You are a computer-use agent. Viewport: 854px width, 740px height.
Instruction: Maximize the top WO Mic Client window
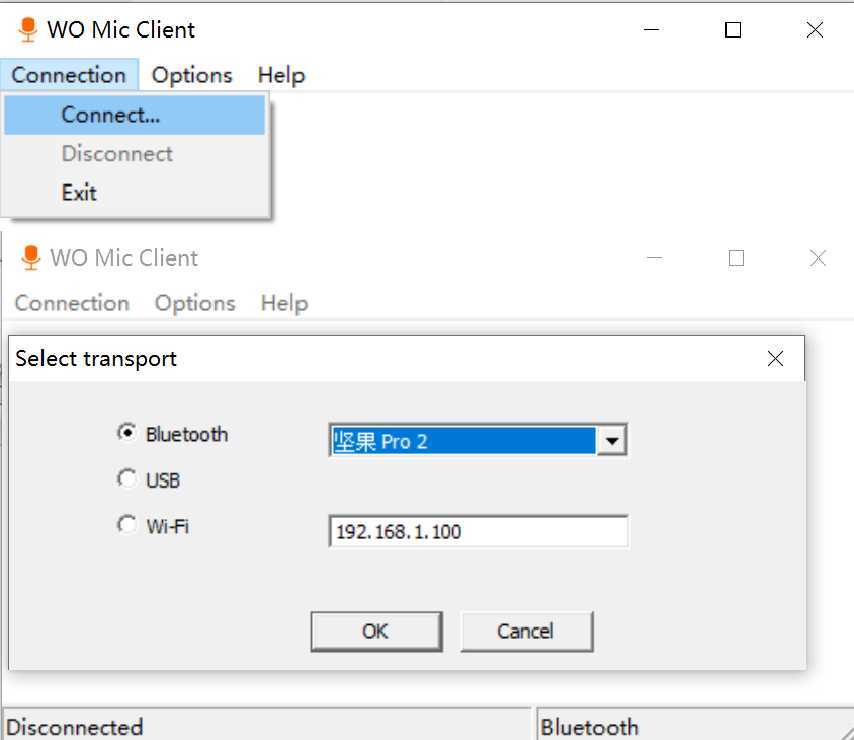733,30
